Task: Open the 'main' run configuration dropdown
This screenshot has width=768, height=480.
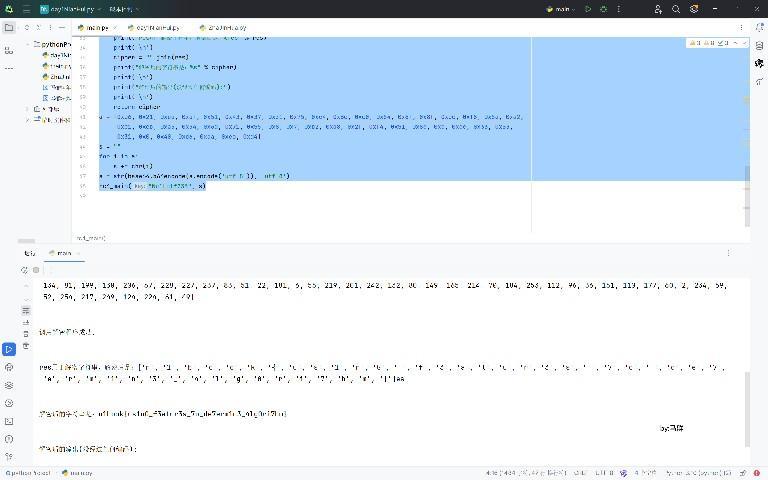Action: click(x=560, y=9)
